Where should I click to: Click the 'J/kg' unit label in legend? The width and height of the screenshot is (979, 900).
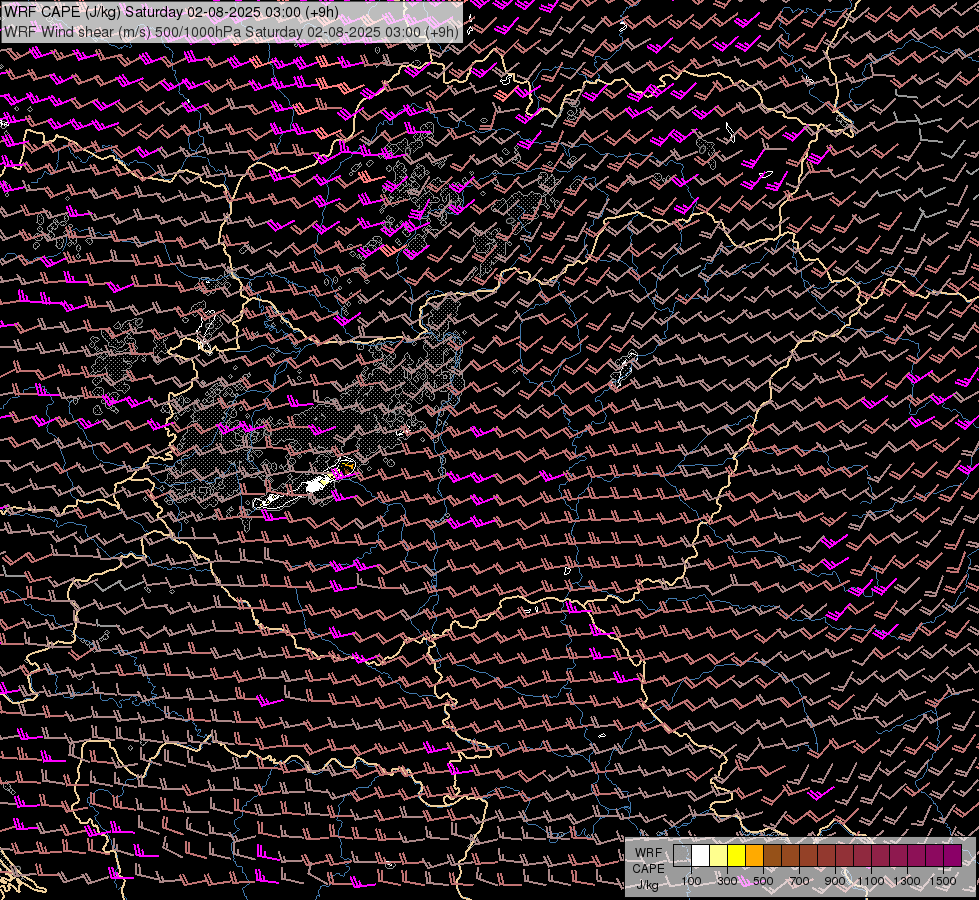(647, 885)
